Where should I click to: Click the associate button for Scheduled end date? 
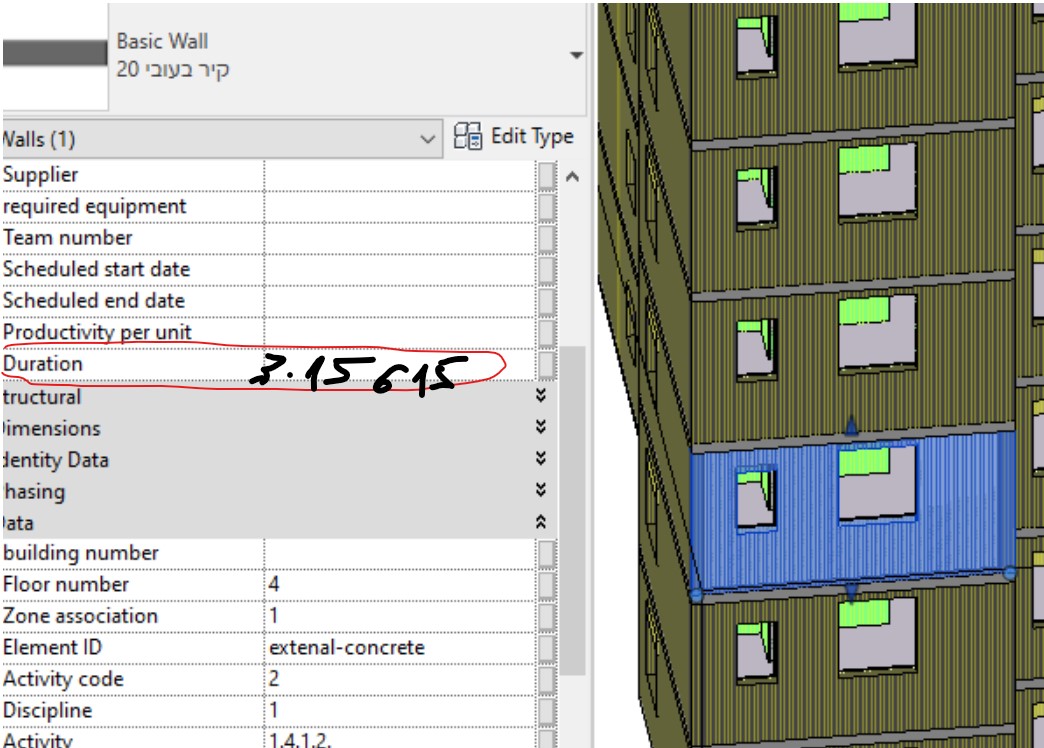547,302
